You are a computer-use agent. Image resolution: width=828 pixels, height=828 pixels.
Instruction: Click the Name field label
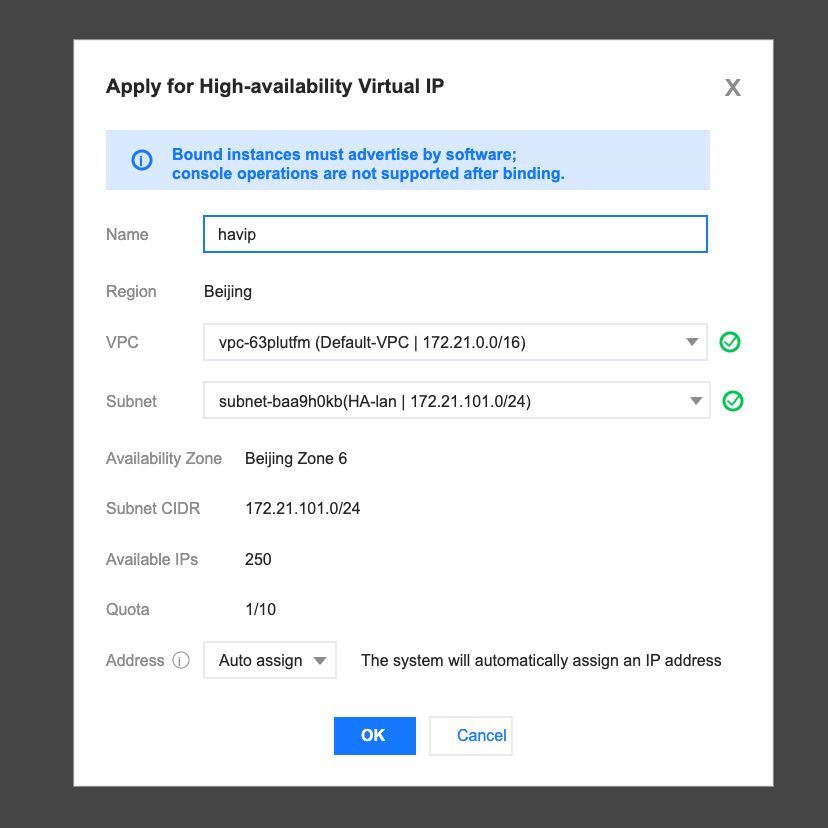[x=127, y=234]
